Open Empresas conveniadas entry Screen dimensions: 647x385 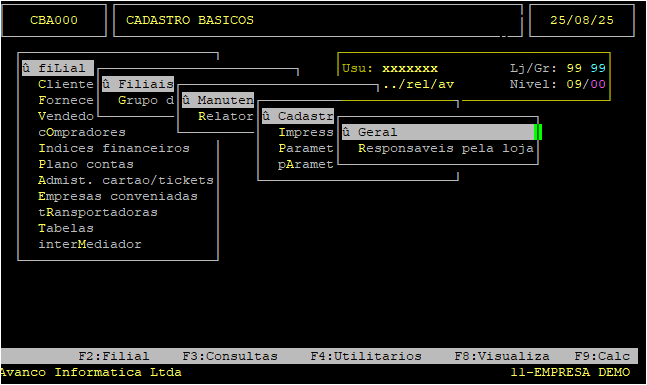click(118, 196)
